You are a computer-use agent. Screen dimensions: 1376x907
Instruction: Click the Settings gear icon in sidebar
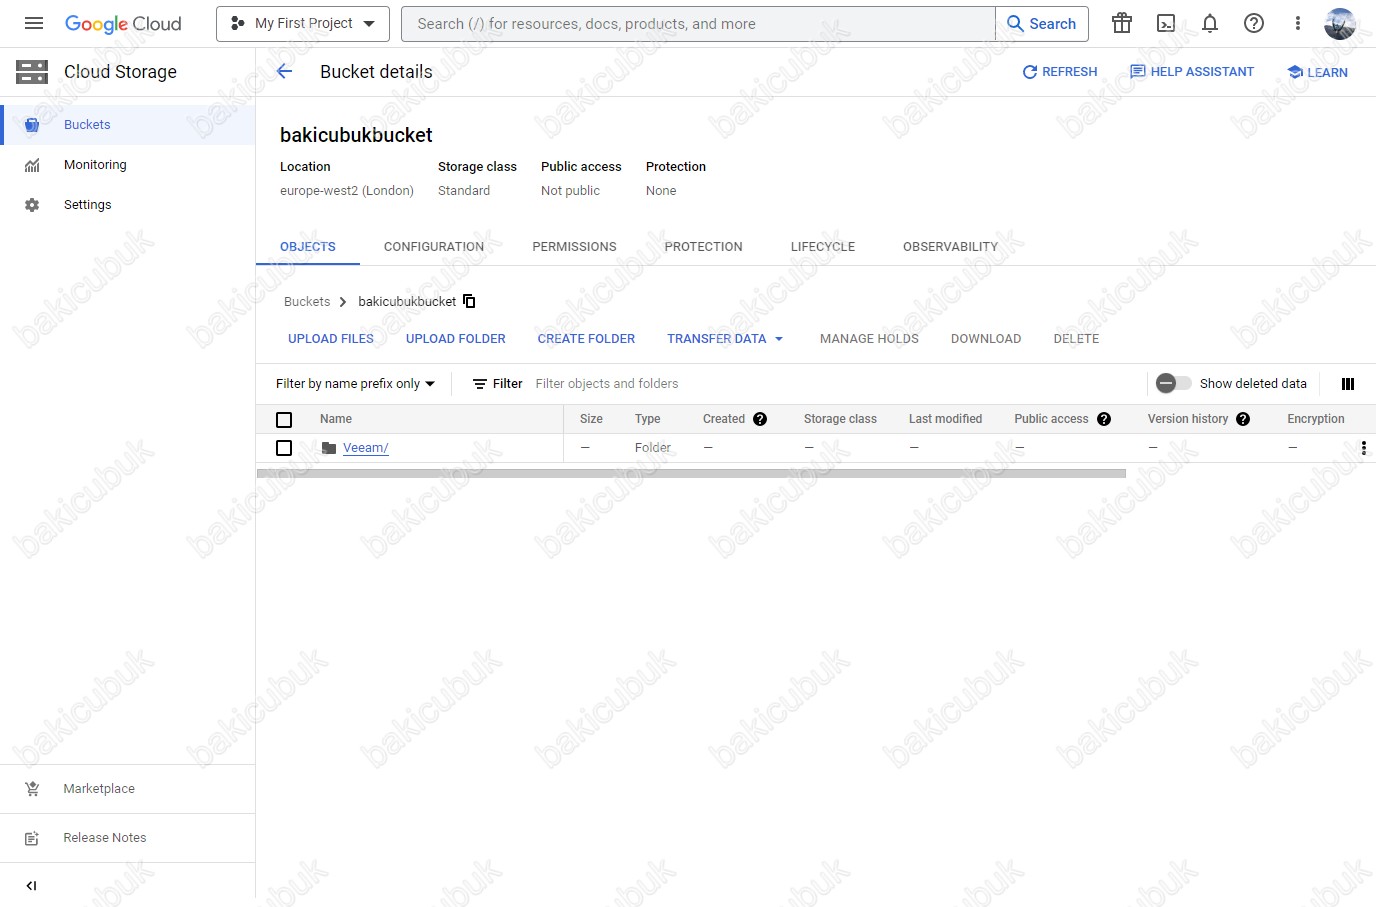click(x=32, y=205)
